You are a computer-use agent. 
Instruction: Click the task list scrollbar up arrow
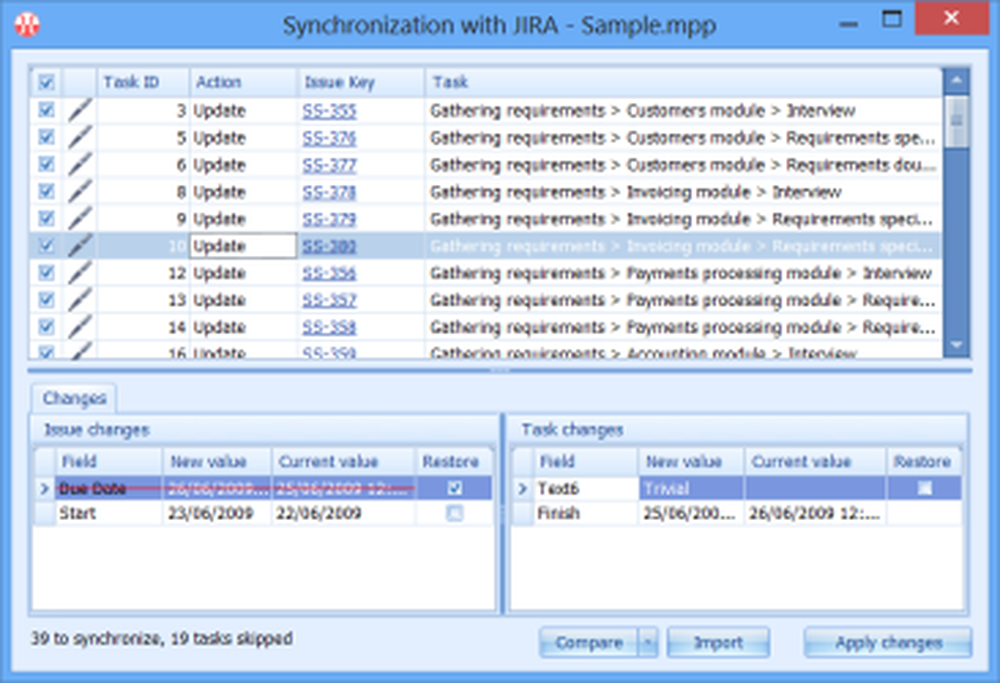coord(956,81)
